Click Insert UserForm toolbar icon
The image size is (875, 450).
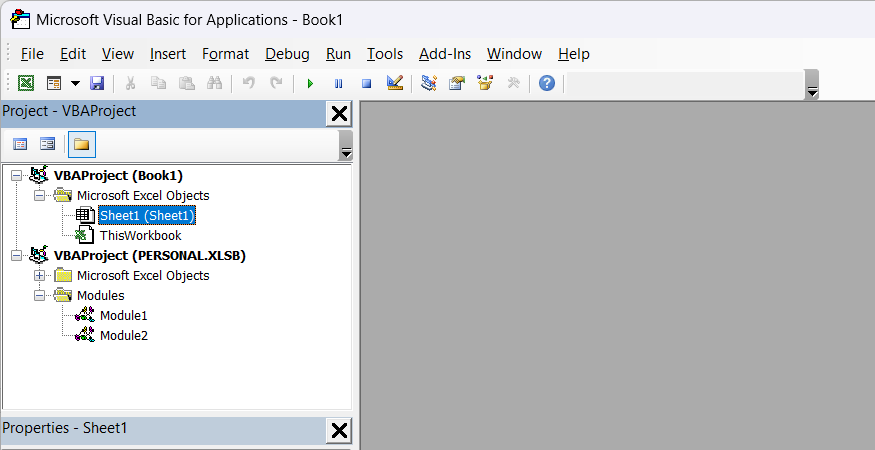tap(54, 83)
